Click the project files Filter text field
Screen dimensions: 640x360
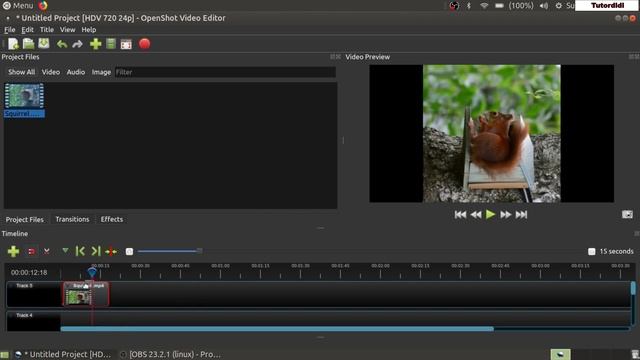[225, 72]
